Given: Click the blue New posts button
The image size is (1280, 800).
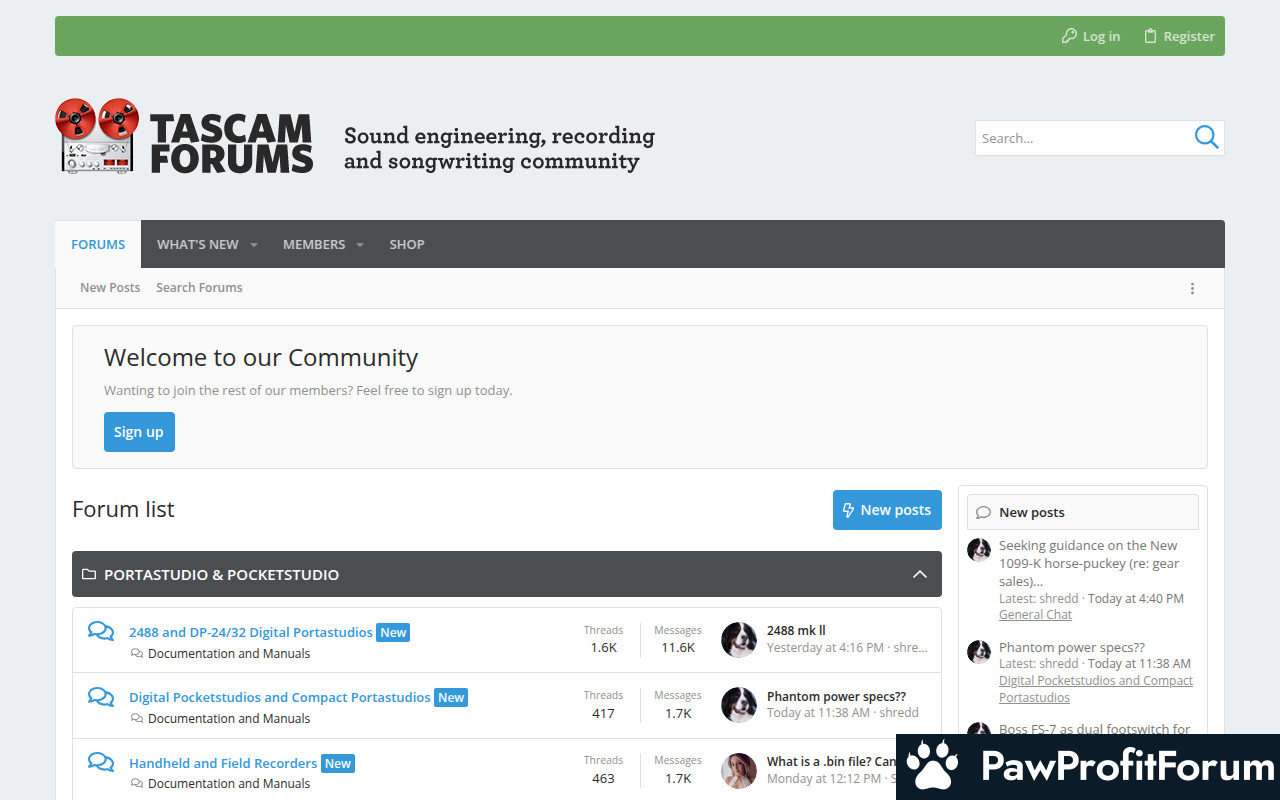Looking at the screenshot, I should coord(887,510).
